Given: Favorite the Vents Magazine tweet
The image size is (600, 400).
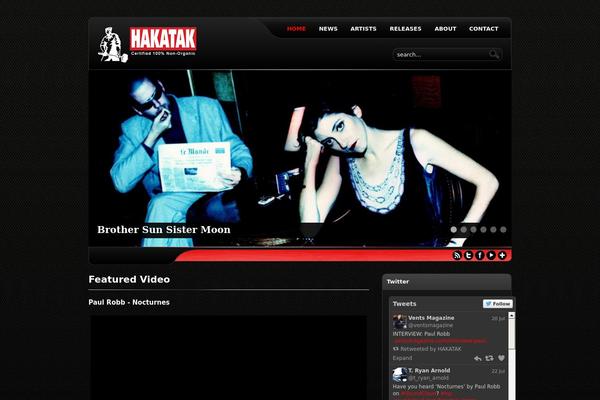Looking at the screenshot, I should tap(501, 358).
